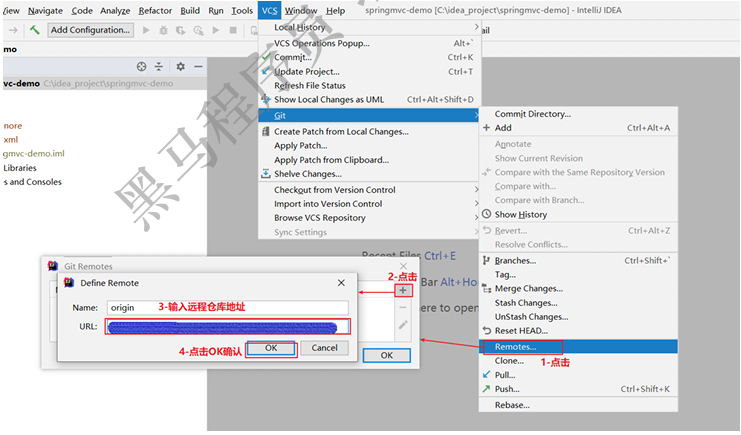Open the Window menu
The height and width of the screenshot is (435, 741).
click(x=301, y=10)
